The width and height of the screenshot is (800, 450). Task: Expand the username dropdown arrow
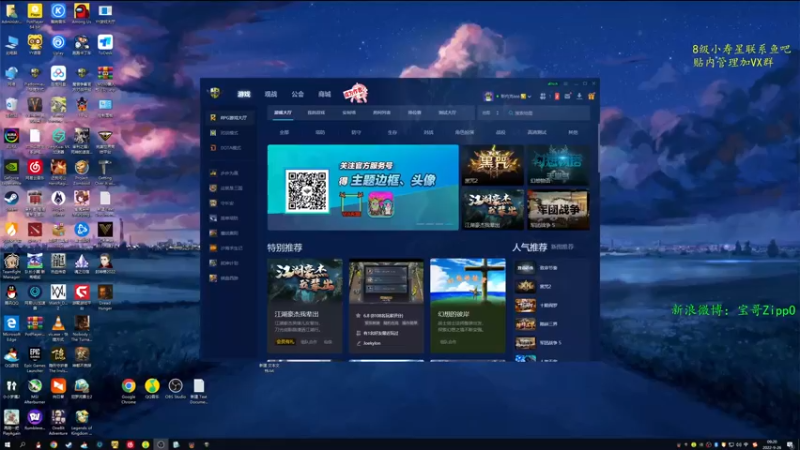(x=530, y=96)
